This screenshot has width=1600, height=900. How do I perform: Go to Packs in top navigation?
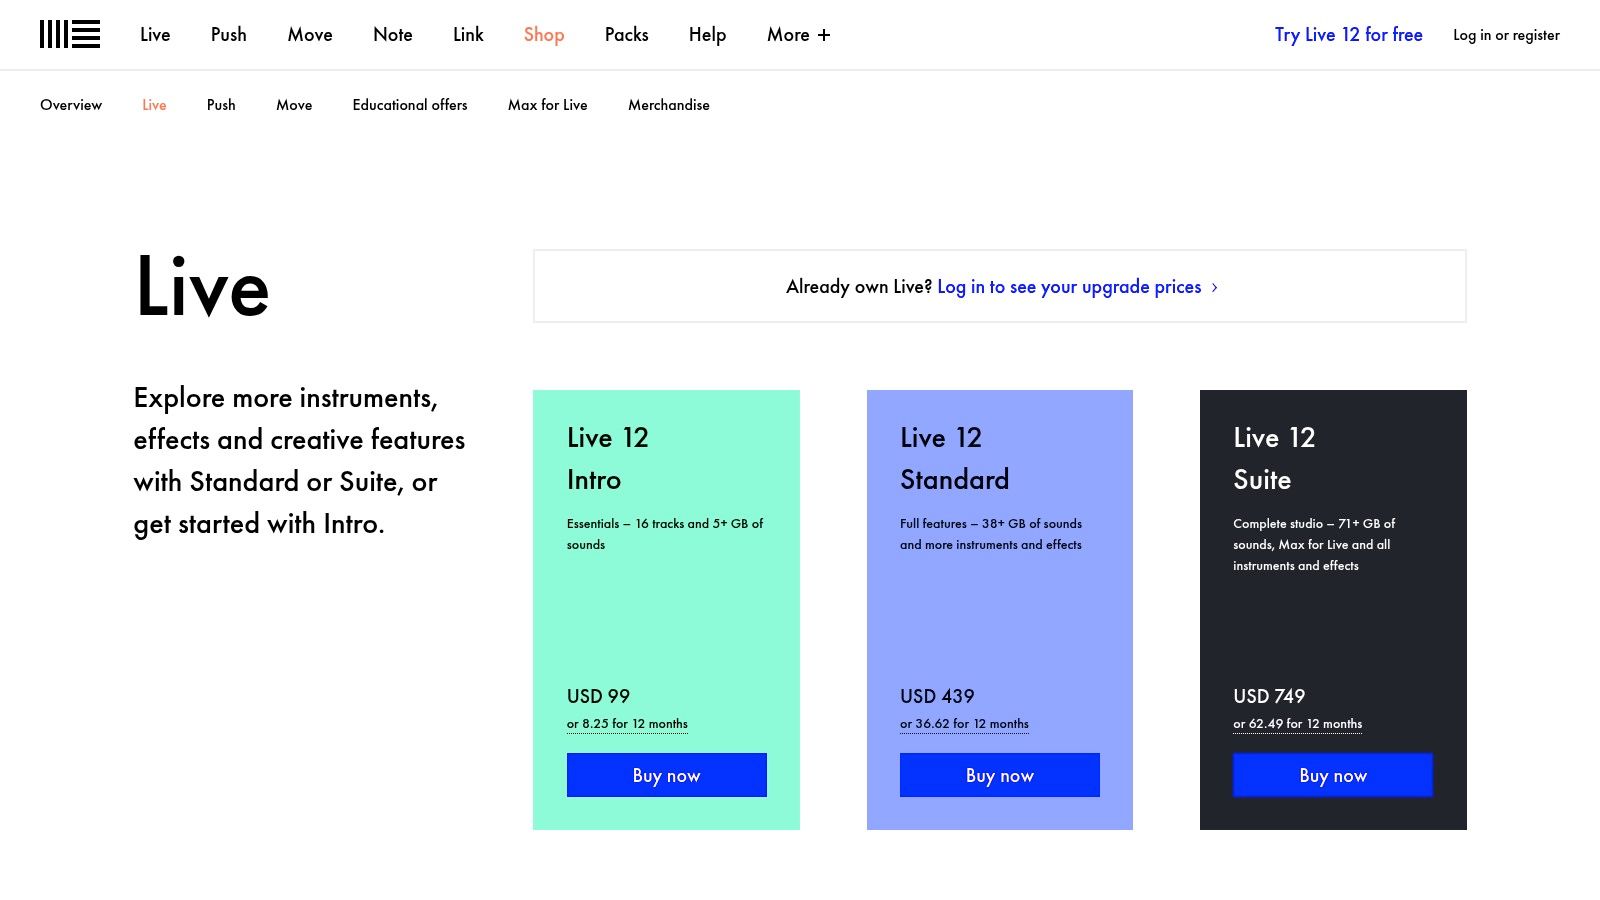[x=626, y=35]
